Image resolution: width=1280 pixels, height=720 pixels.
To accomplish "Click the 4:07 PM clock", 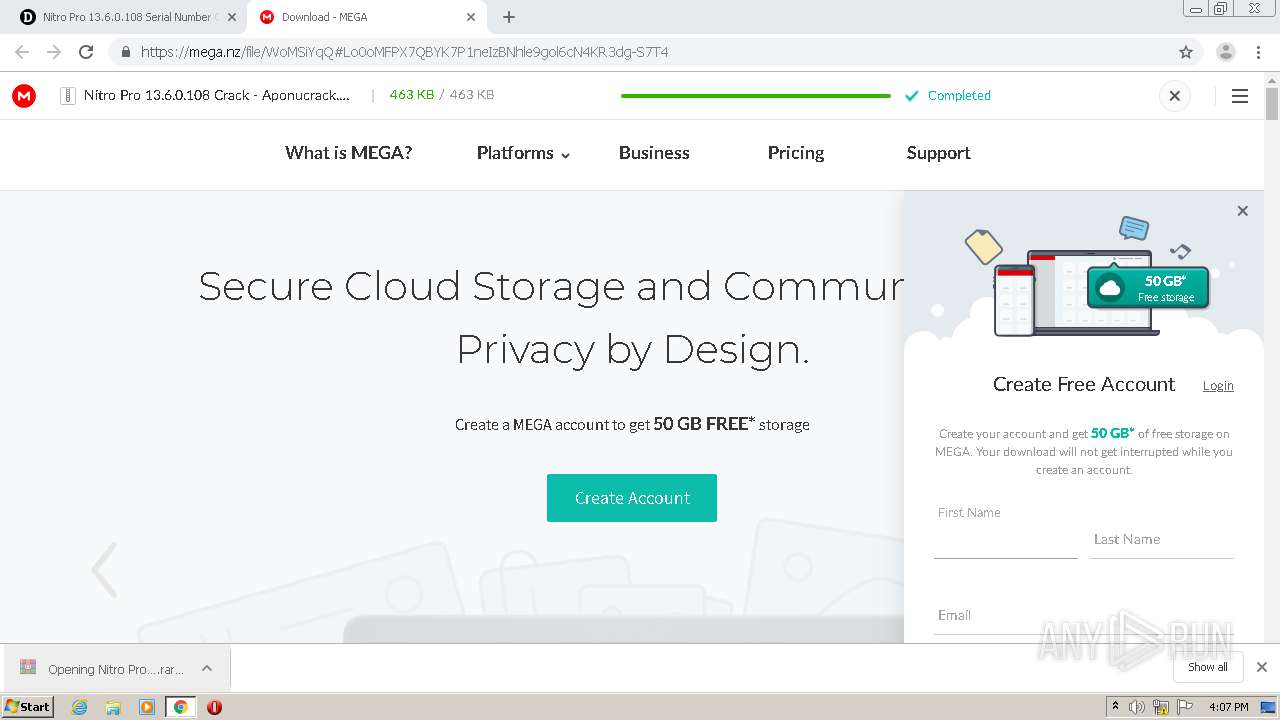I will coord(1228,707).
